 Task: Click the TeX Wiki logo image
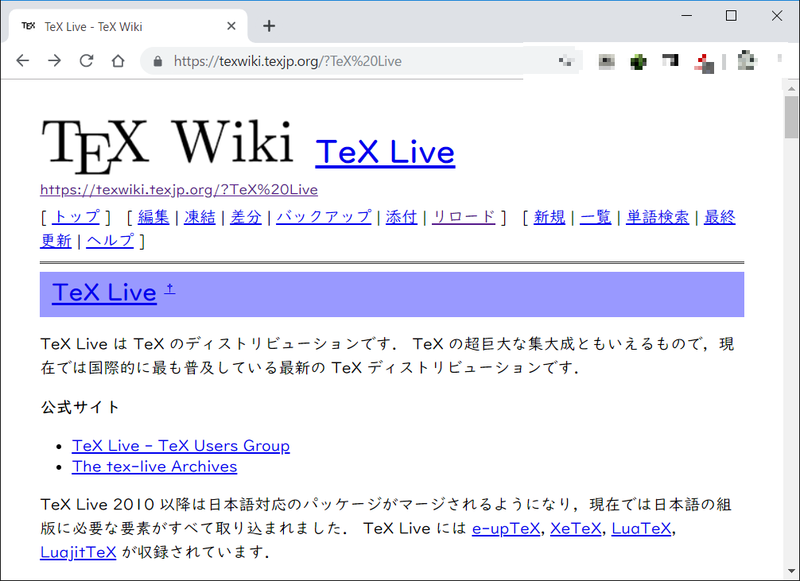pyautogui.click(x=167, y=145)
